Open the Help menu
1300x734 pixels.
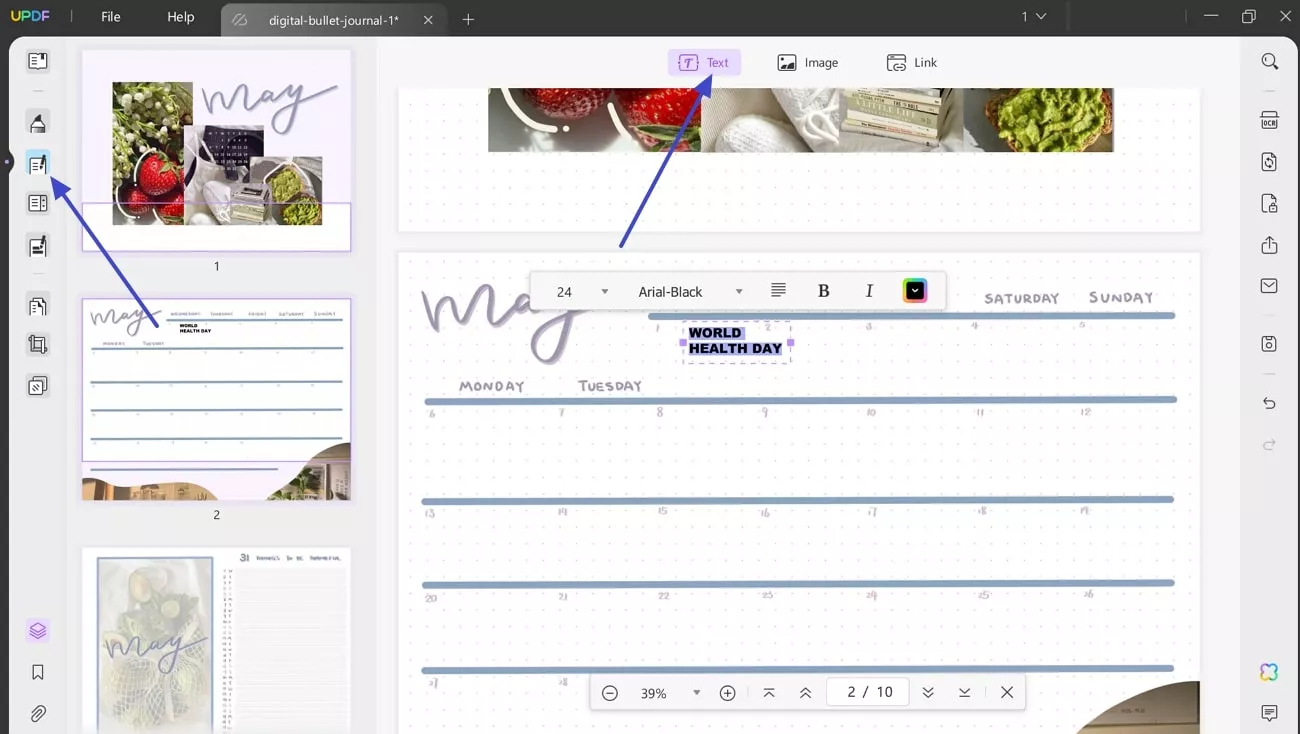point(180,16)
